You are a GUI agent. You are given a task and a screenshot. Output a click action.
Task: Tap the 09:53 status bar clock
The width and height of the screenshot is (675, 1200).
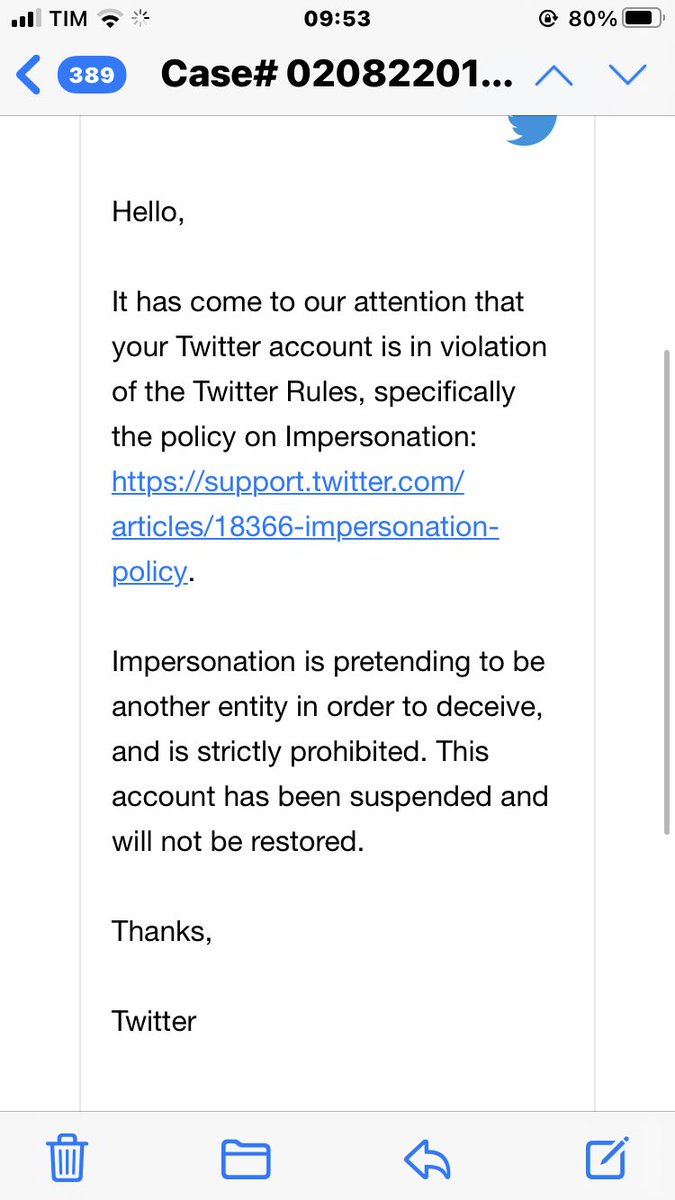coord(336,18)
